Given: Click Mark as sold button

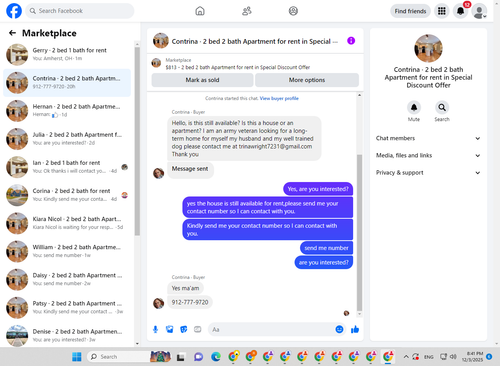Looking at the screenshot, I should point(202,80).
